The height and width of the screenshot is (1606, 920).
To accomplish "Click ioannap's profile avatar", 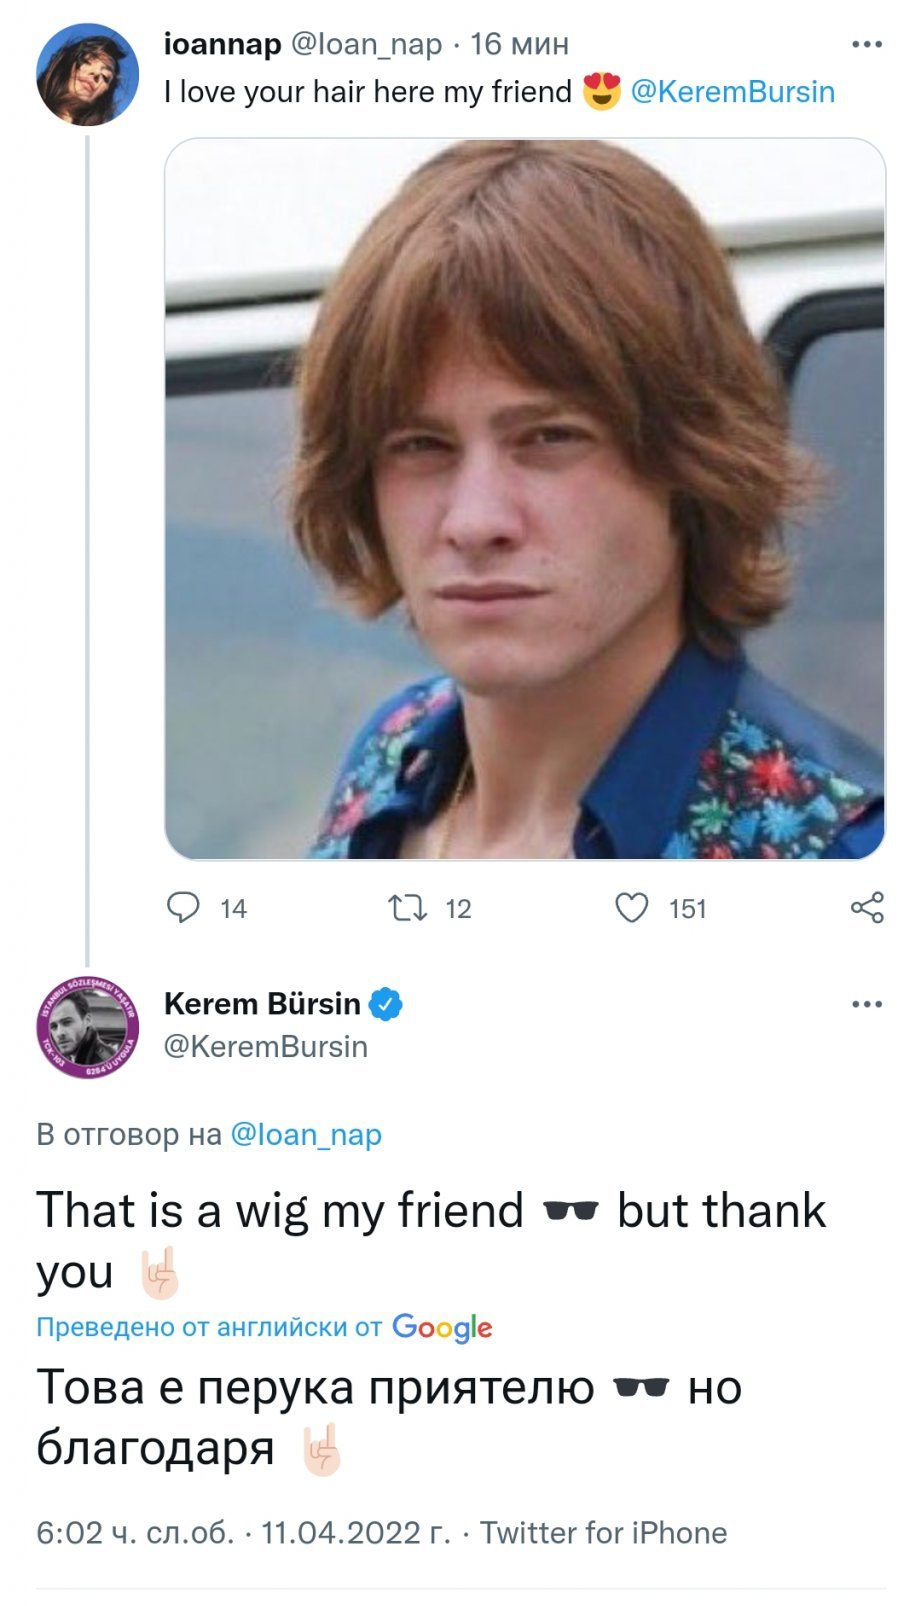I will pos(87,74).
